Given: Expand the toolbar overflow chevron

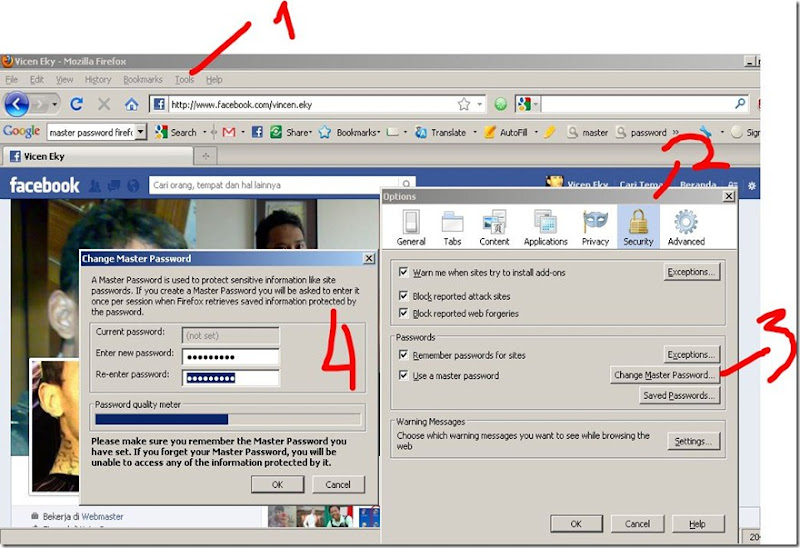Looking at the screenshot, I should click(676, 132).
